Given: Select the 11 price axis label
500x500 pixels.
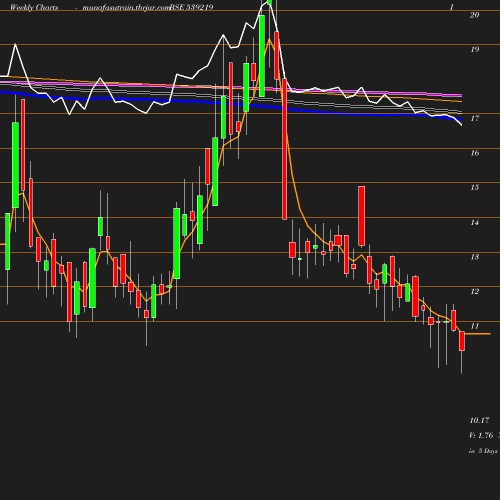Looking at the screenshot, I should pyautogui.click(x=475, y=326).
